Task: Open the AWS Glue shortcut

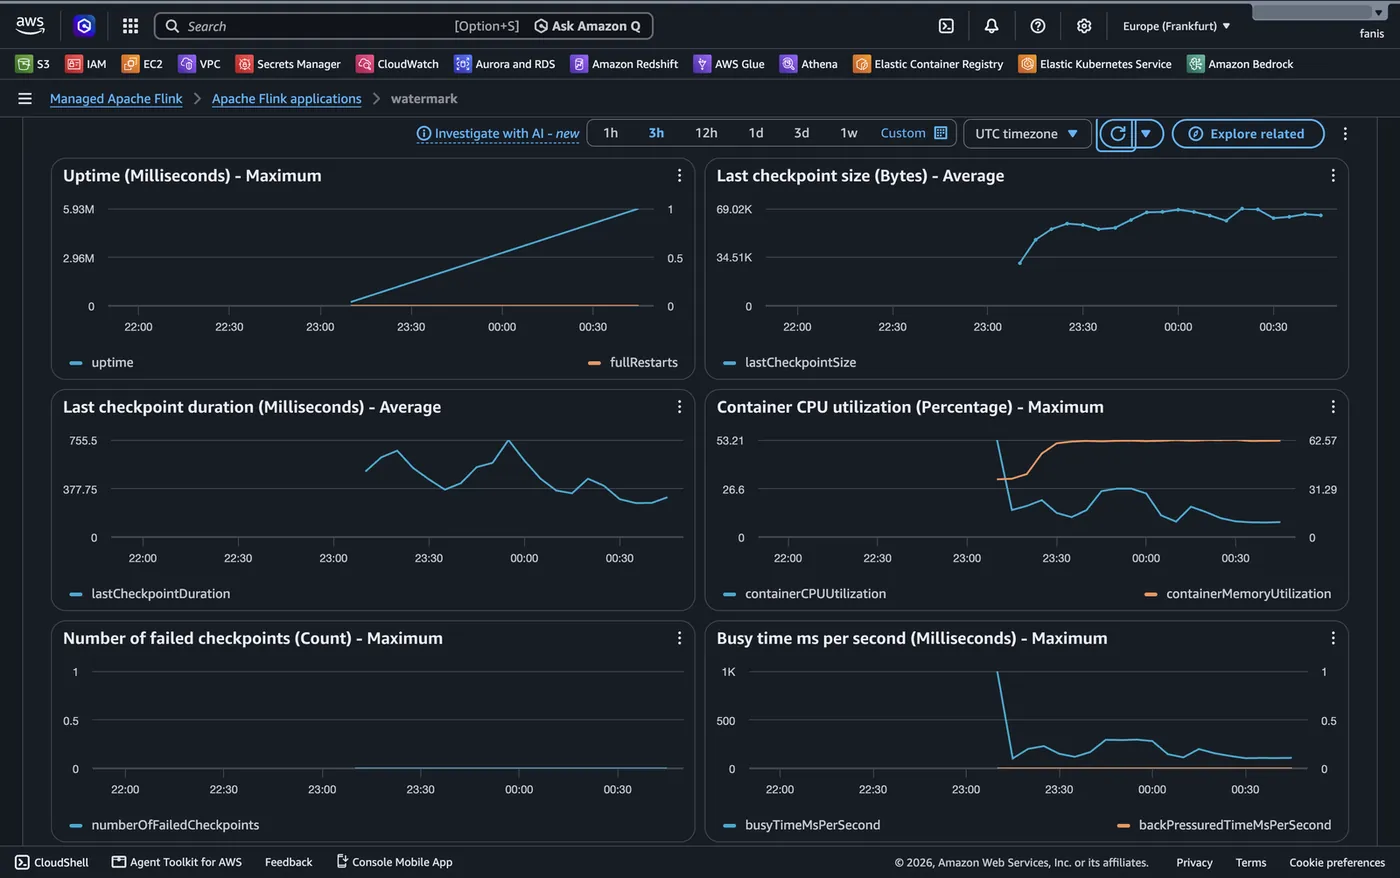Action: [x=729, y=64]
